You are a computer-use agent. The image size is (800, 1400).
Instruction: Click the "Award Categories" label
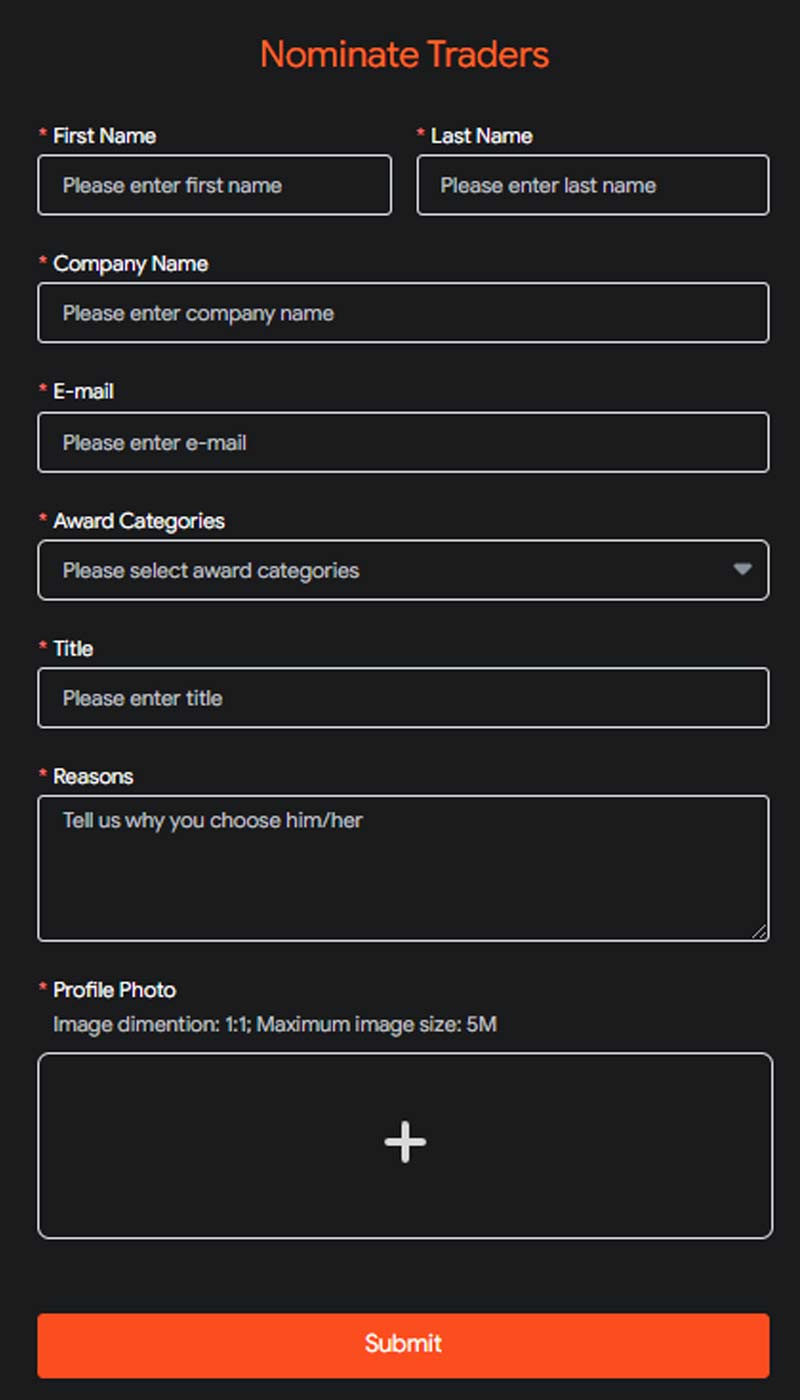tap(138, 521)
